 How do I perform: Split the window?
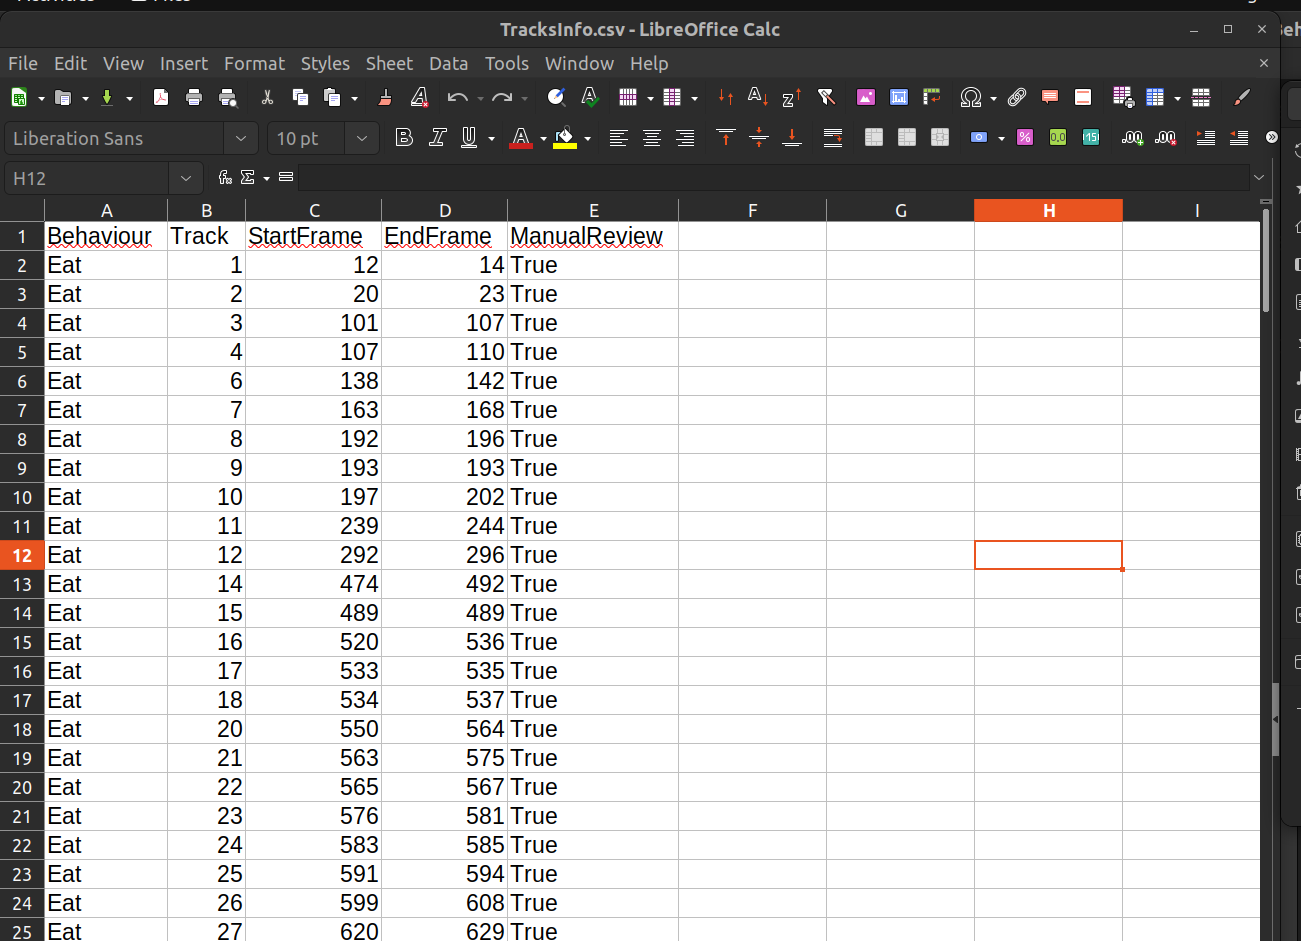click(1201, 97)
